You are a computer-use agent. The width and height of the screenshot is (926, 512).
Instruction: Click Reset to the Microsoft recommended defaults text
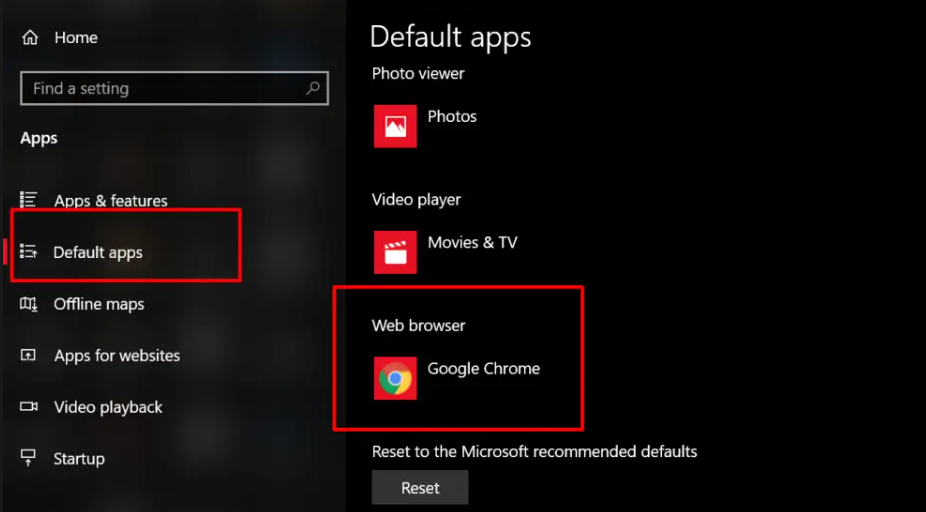pos(534,452)
